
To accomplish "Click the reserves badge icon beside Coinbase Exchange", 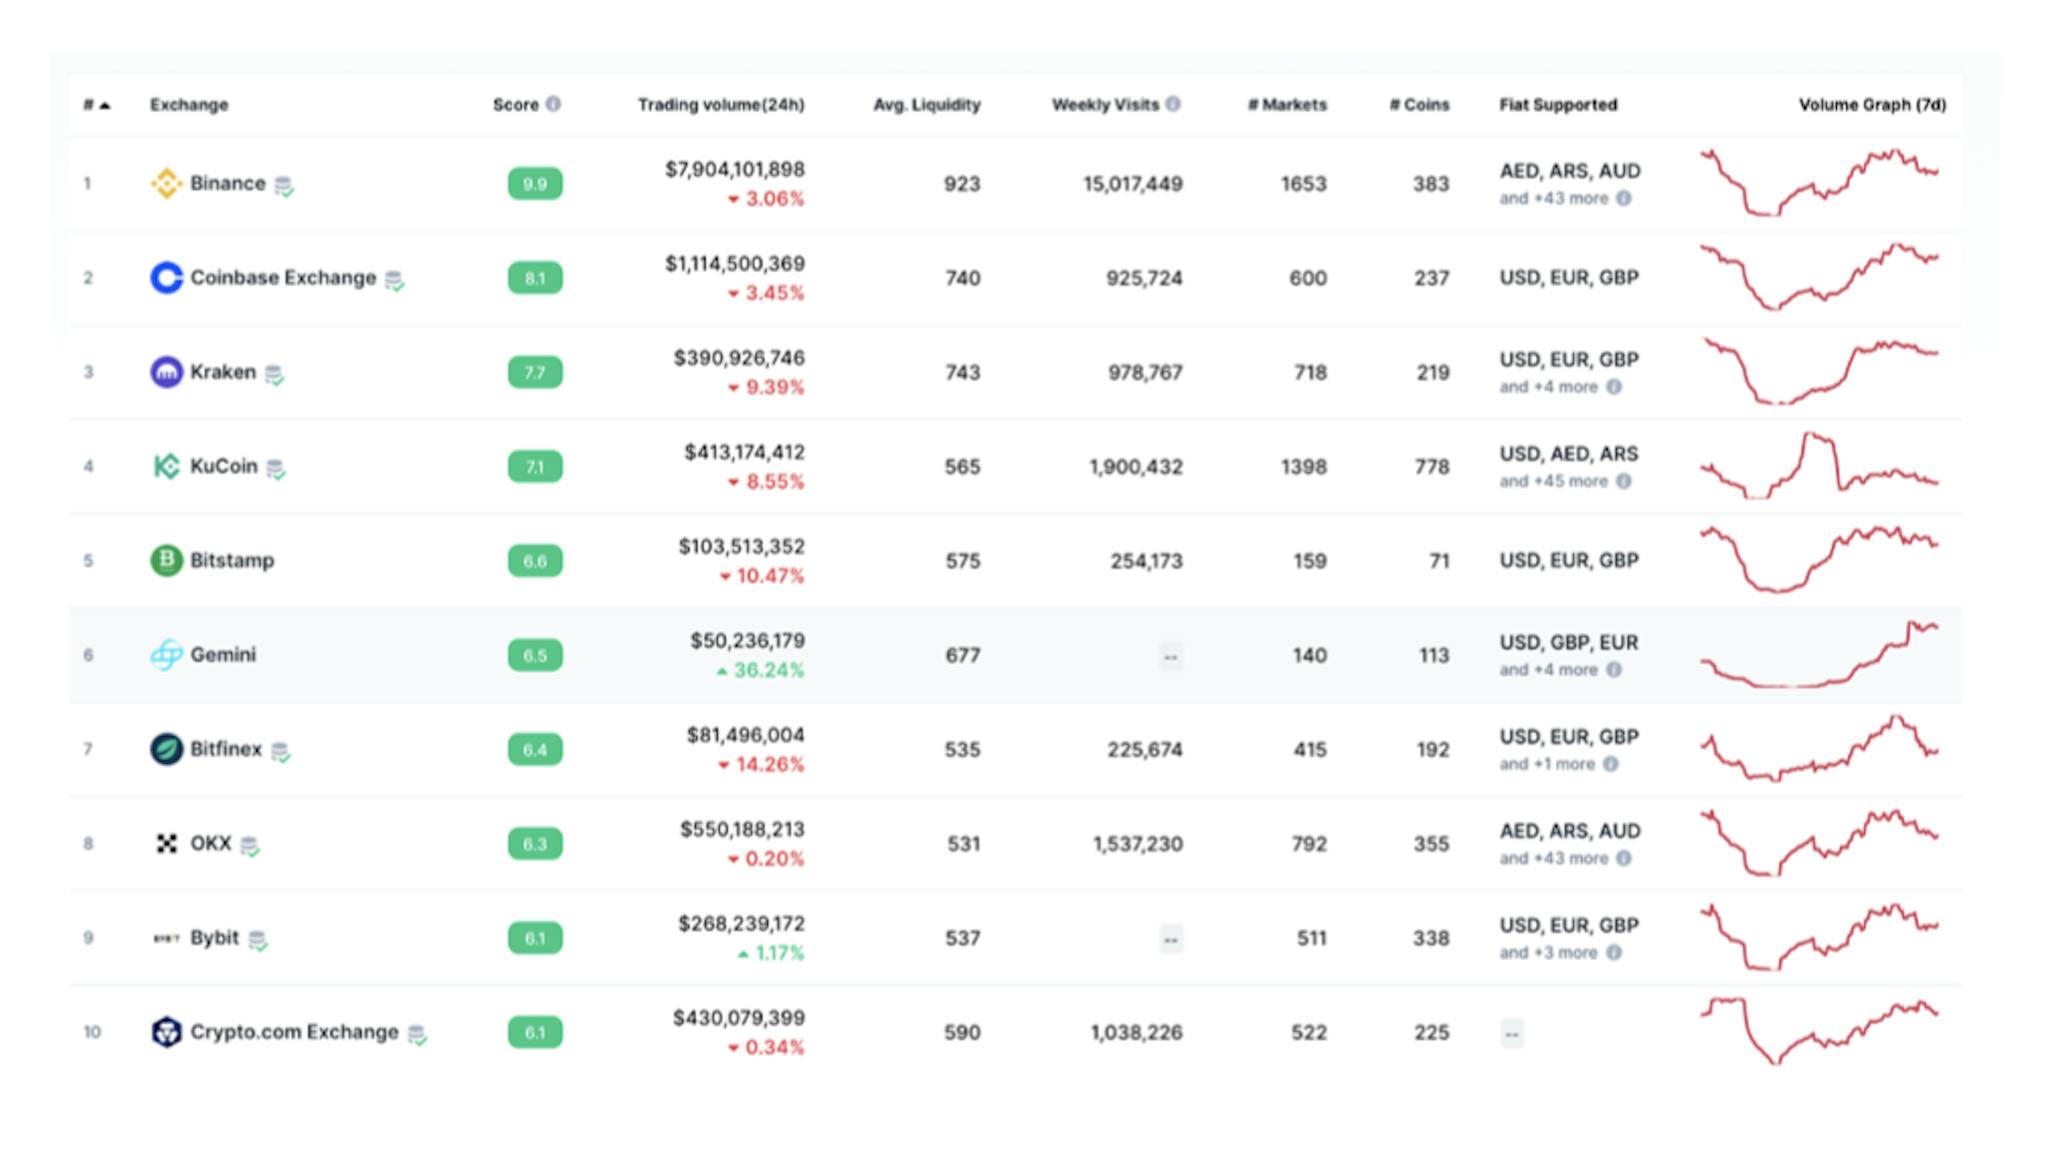I will coord(395,280).
